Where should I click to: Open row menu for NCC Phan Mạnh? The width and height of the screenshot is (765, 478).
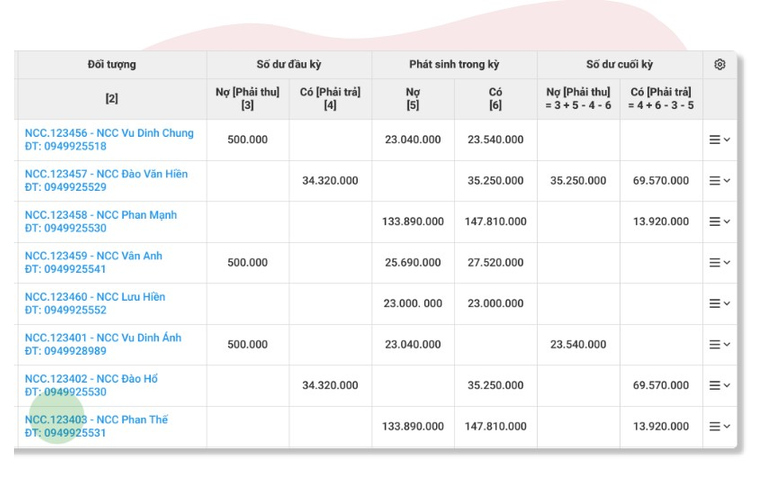(x=720, y=221)
